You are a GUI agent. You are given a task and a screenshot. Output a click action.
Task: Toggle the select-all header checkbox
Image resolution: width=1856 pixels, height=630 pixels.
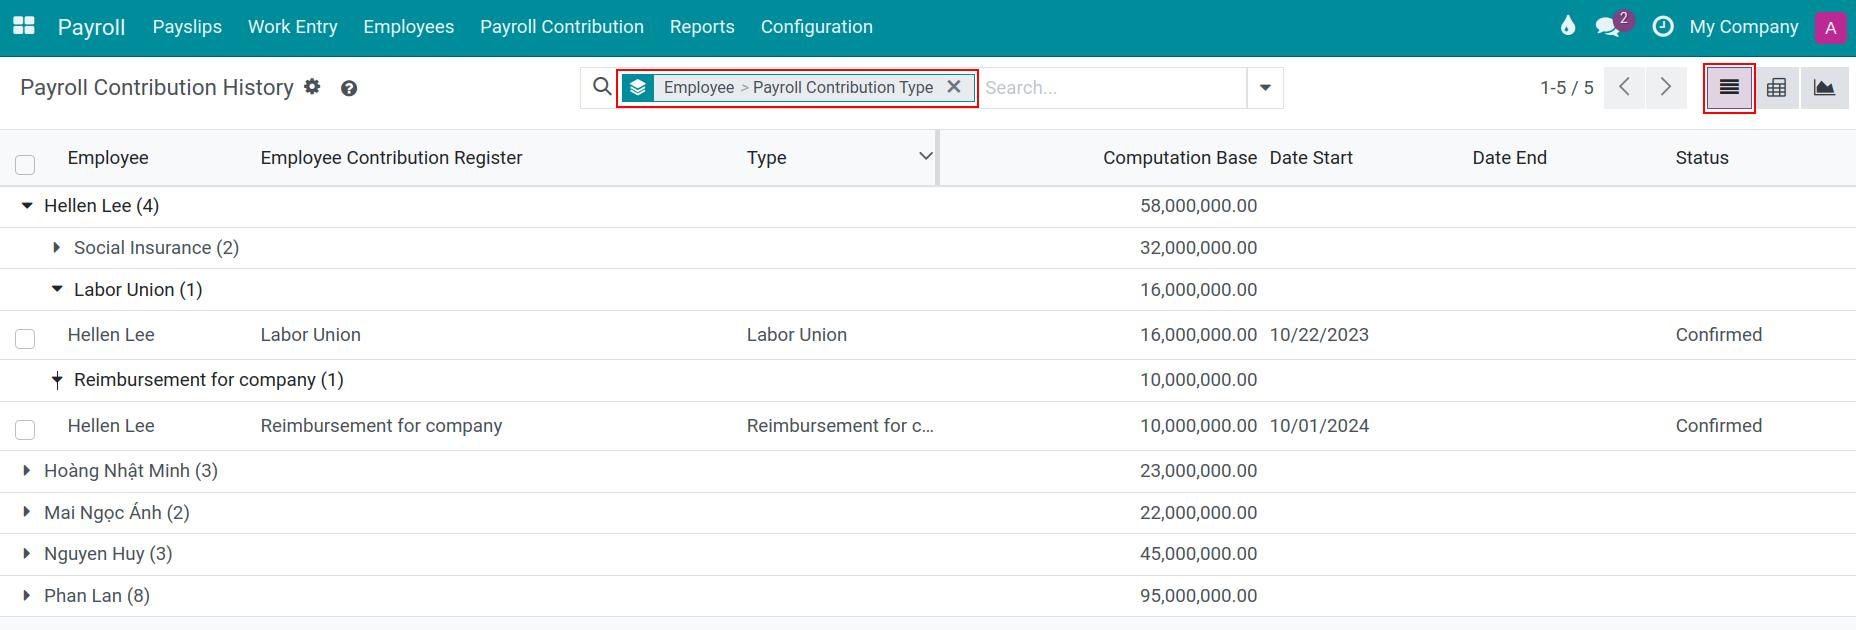point(25,164)
